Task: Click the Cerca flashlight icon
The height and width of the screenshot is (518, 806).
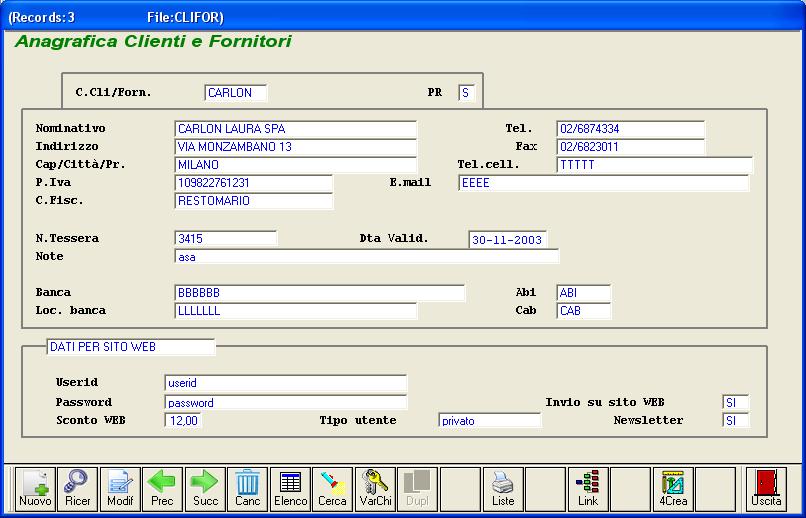Action: pos(333,489)
